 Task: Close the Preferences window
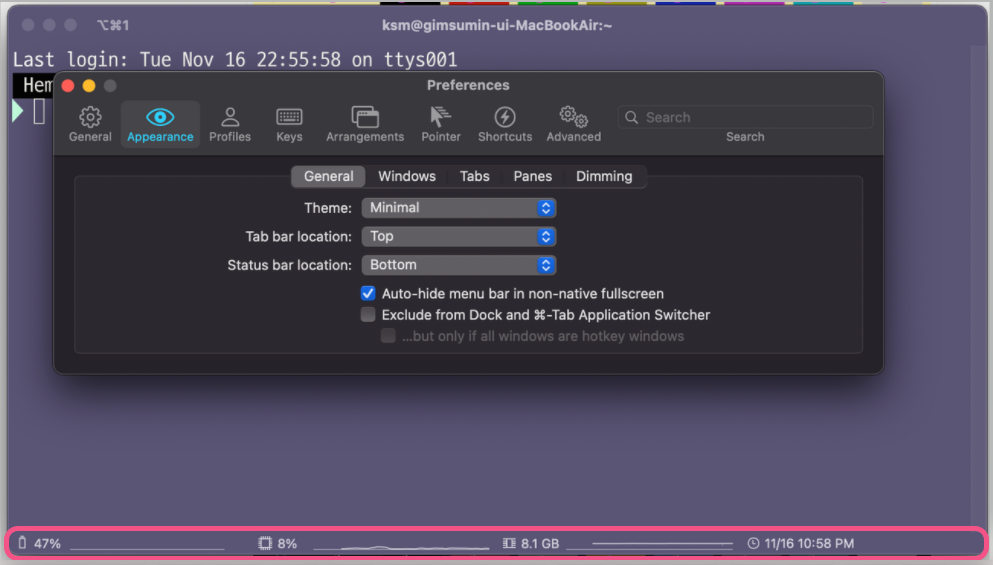68,86
